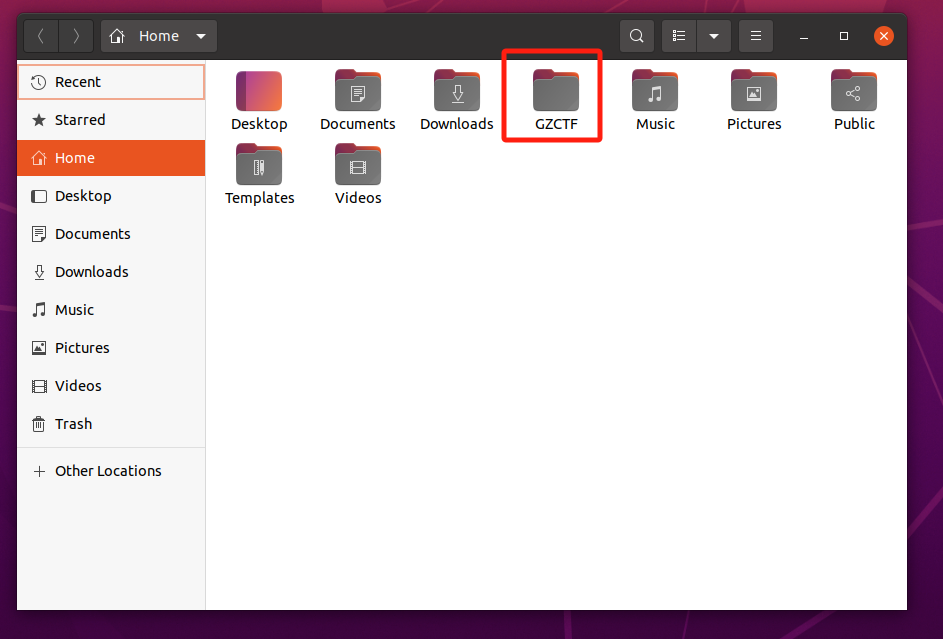Open Other Locations in sidebar

pos(111,471)
